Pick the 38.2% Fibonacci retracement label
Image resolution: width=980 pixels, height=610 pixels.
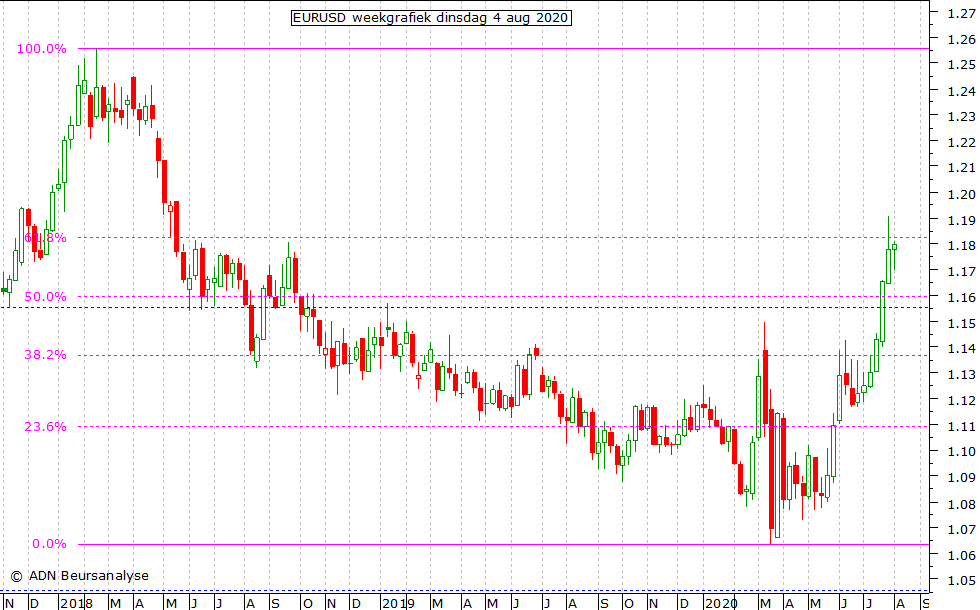click(45, 355)
